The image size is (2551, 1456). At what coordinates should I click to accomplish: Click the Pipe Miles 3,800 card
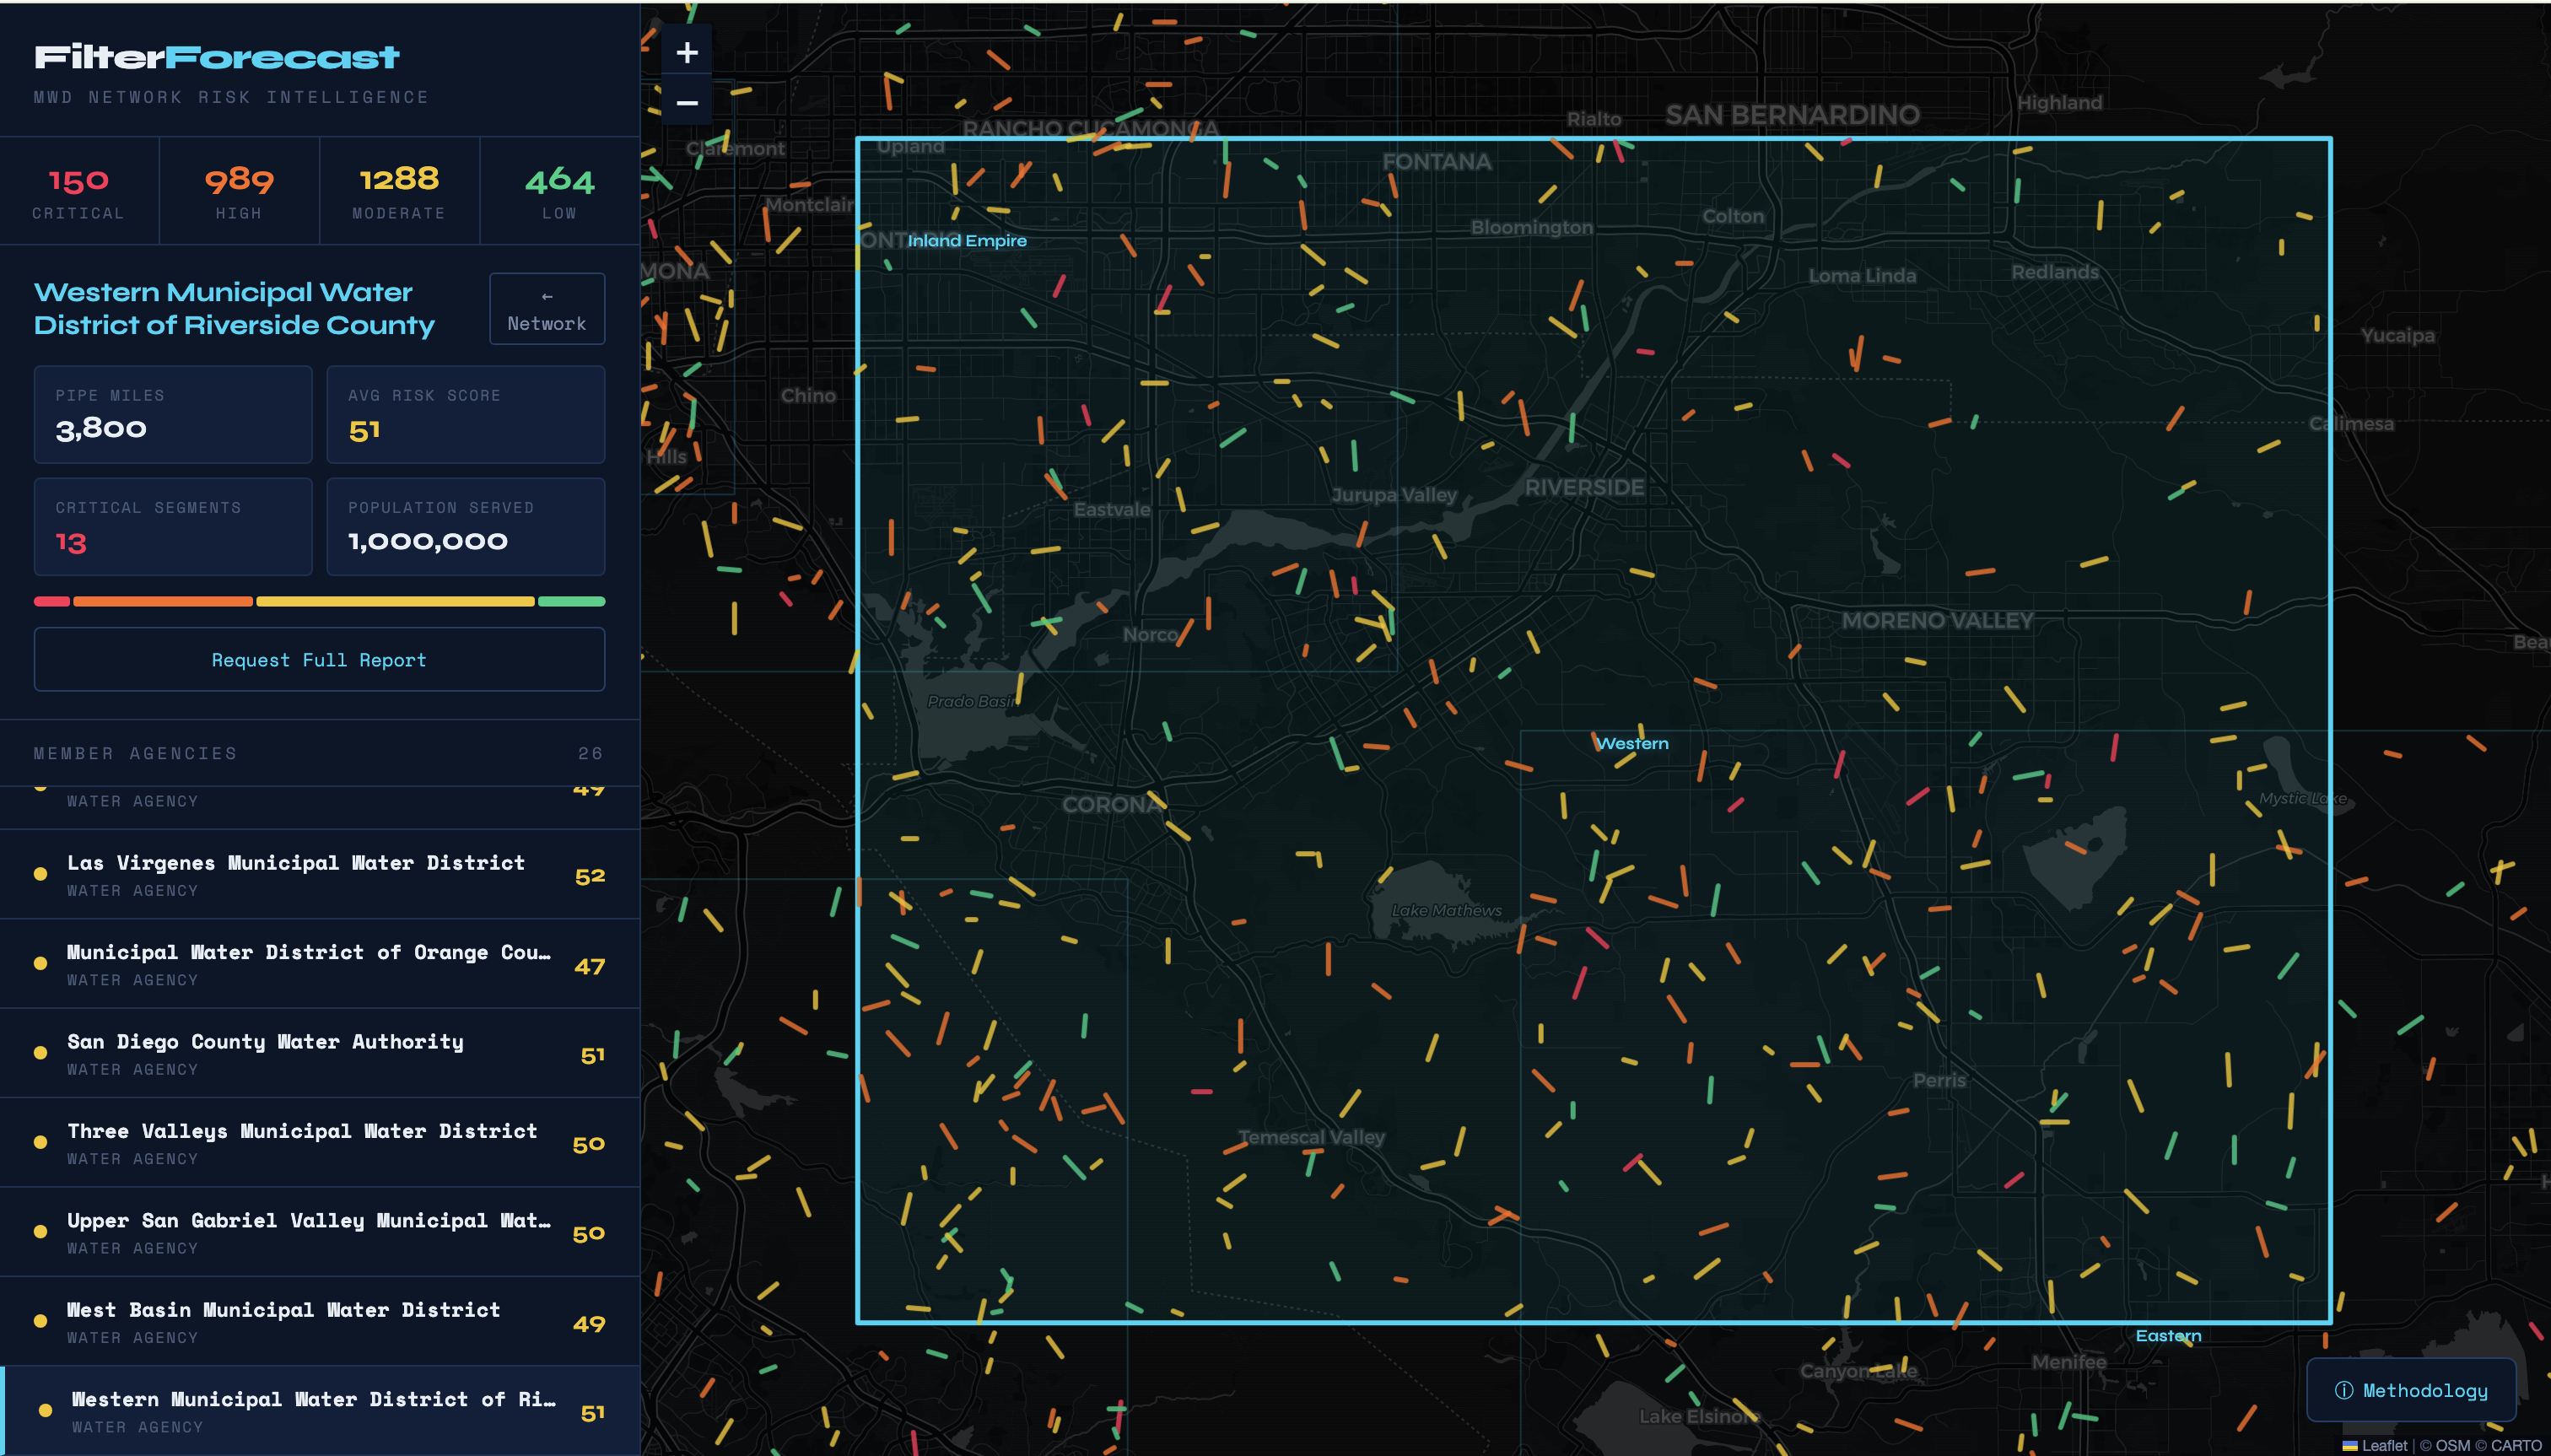coord(173,414)
